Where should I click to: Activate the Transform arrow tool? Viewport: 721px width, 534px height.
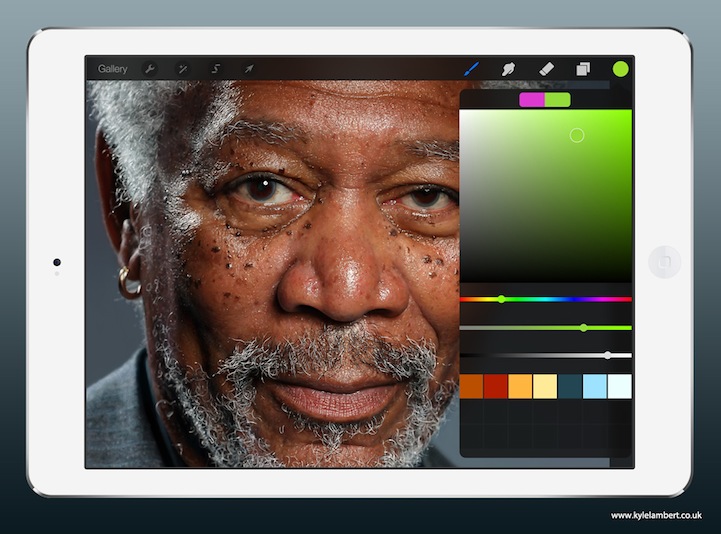pyautogui.click(x=248, y=69)
